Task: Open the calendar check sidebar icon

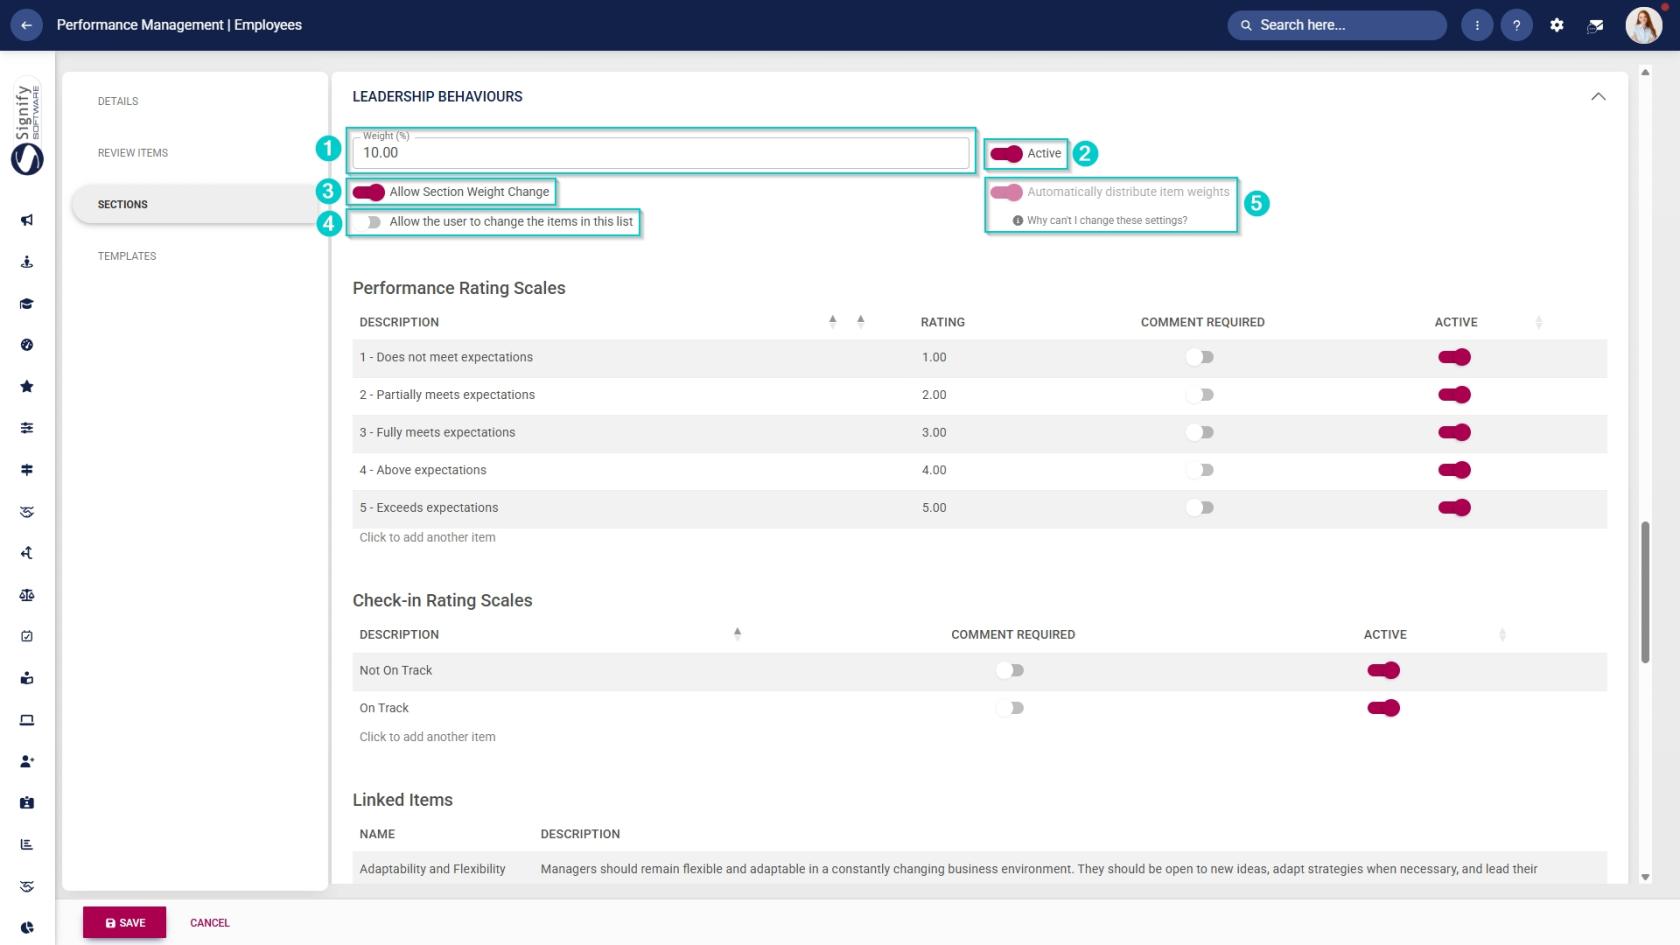Action: point(27,636)
